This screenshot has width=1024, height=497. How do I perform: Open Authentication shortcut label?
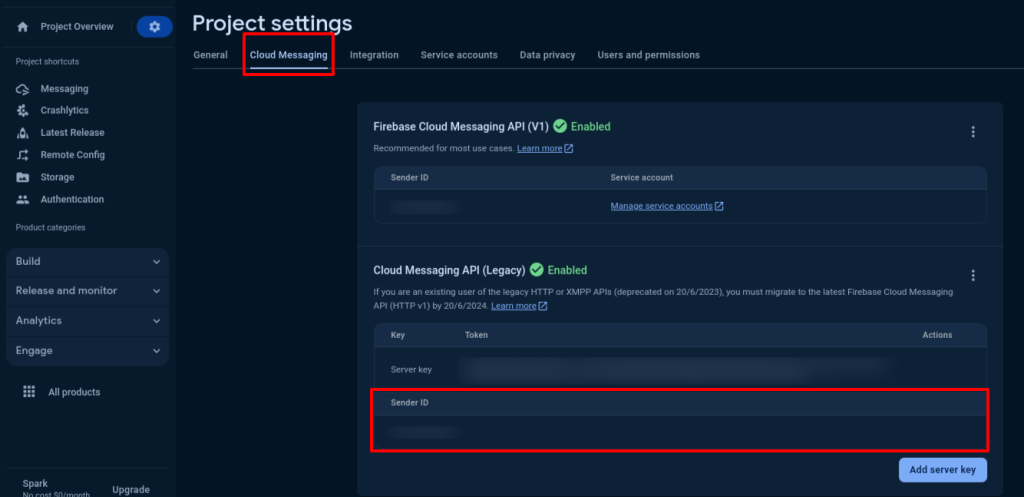click(72, 199)
